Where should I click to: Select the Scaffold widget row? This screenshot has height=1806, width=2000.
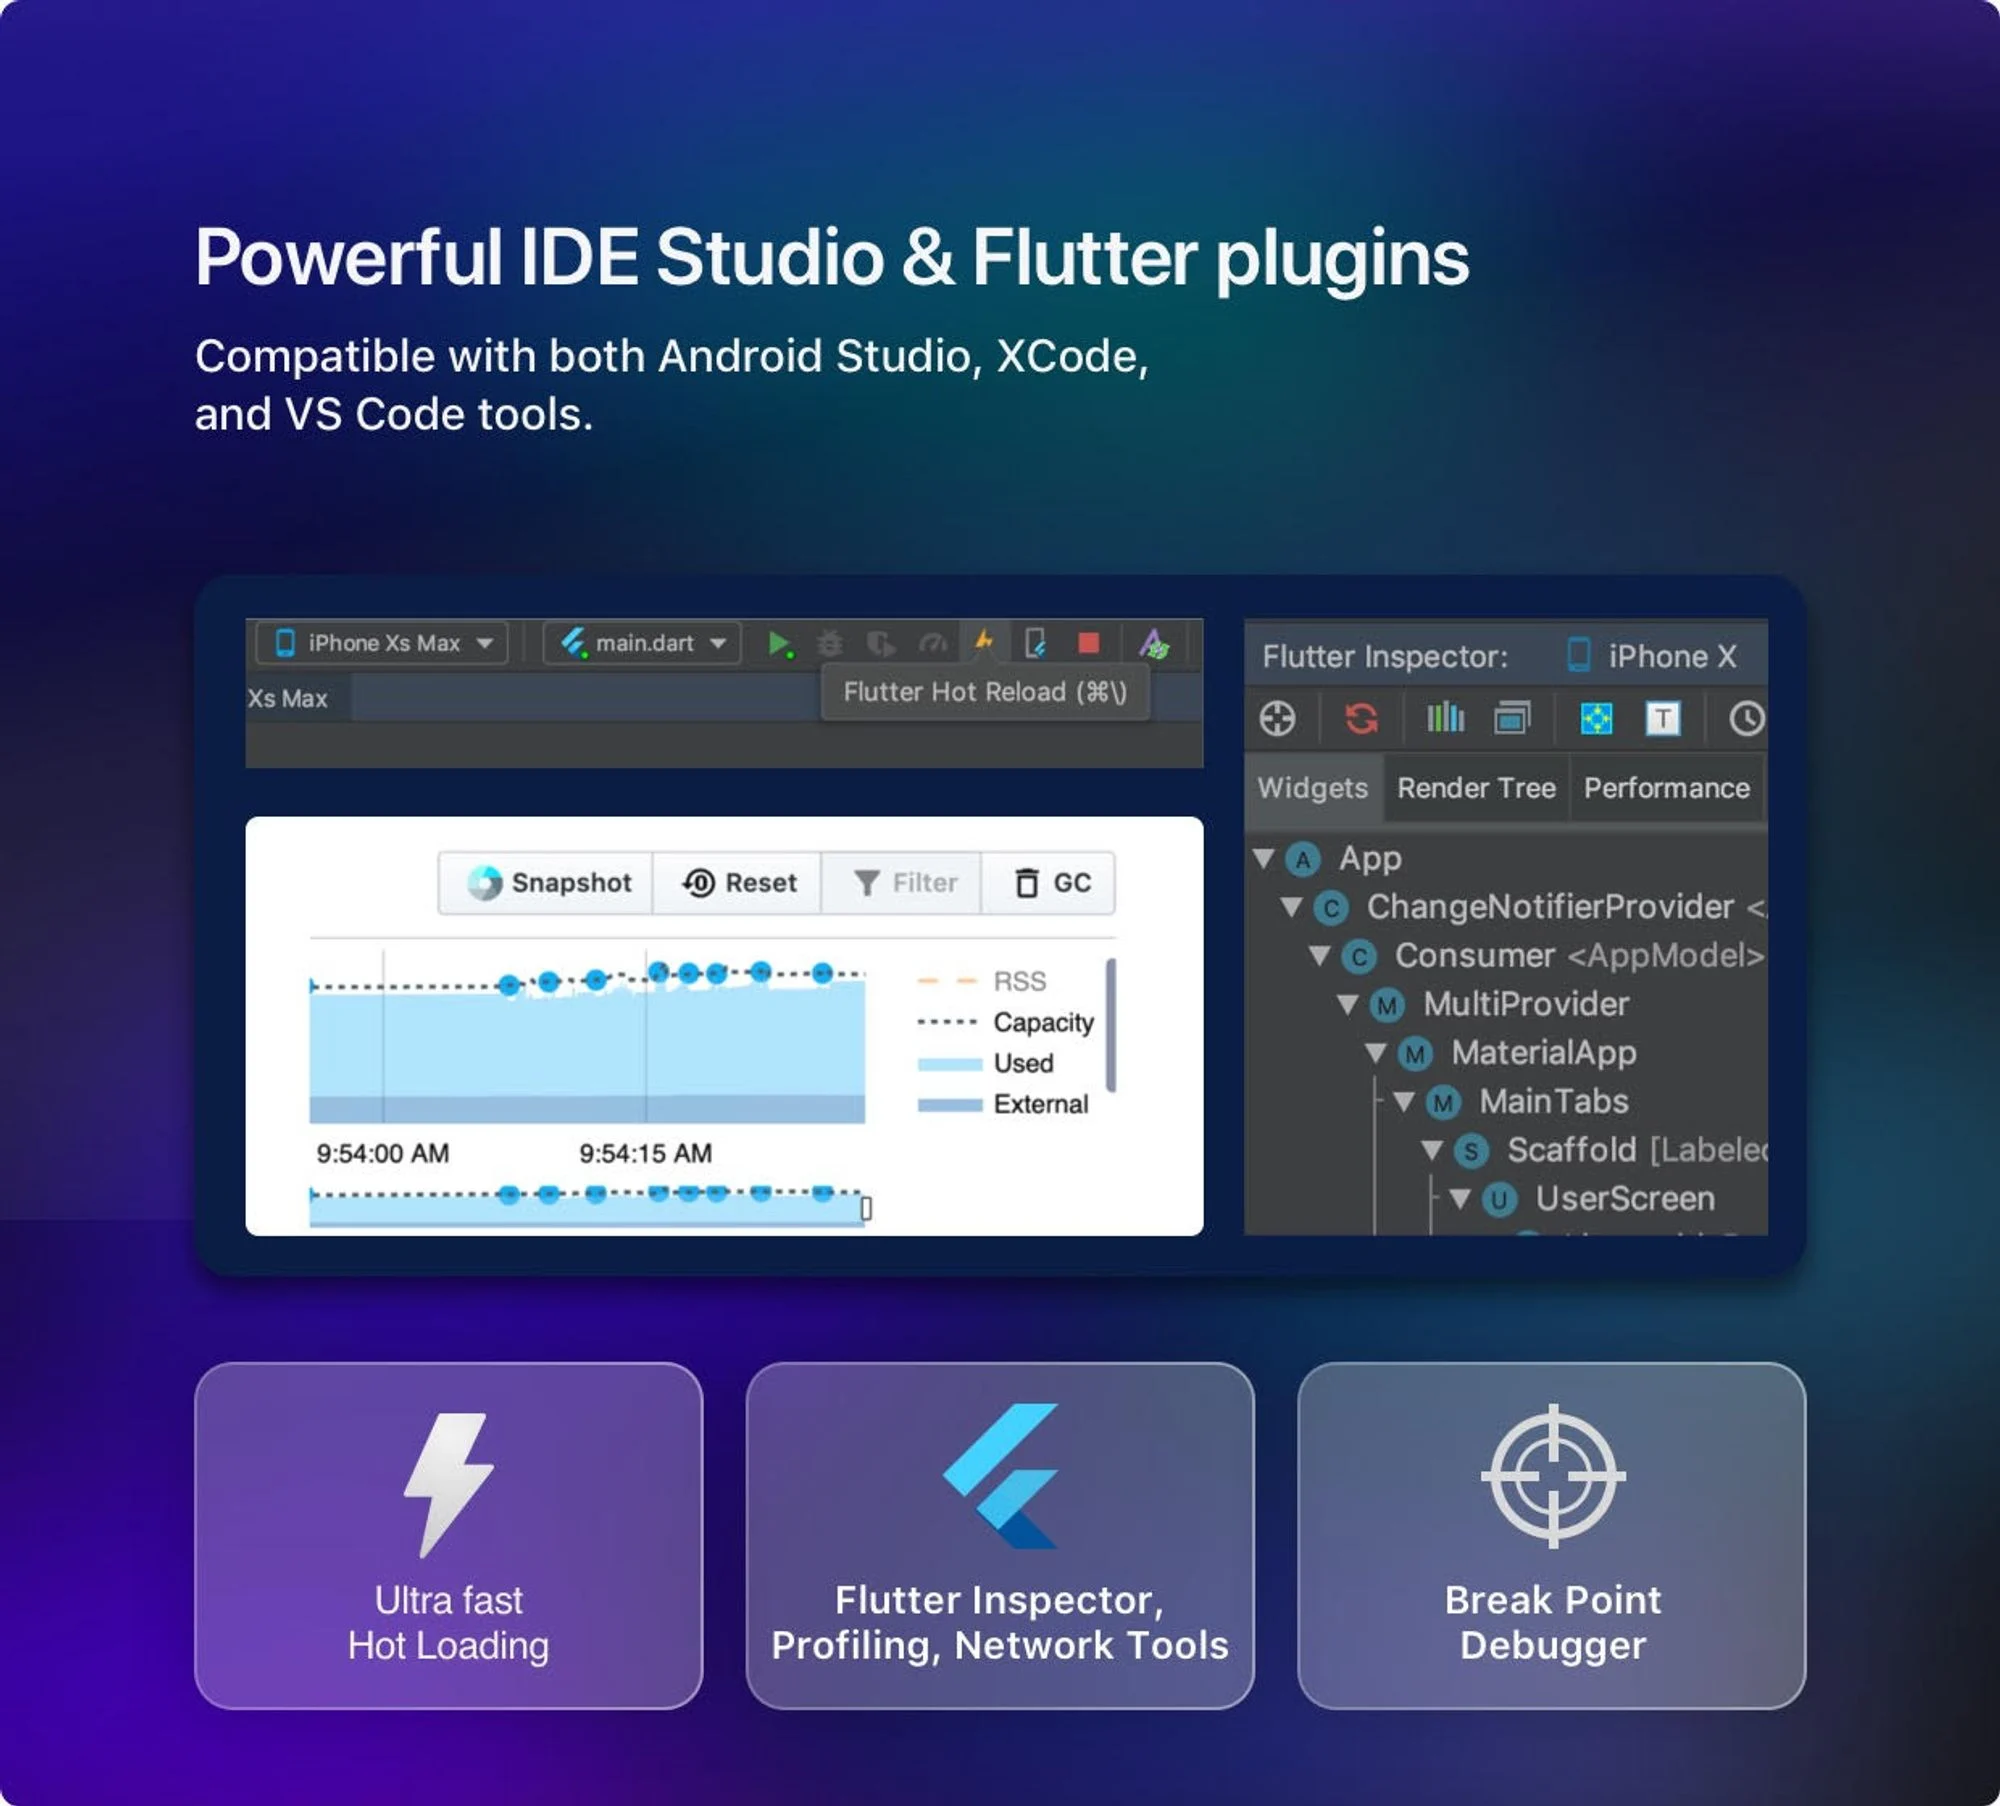click(x=1506, y=1150)
